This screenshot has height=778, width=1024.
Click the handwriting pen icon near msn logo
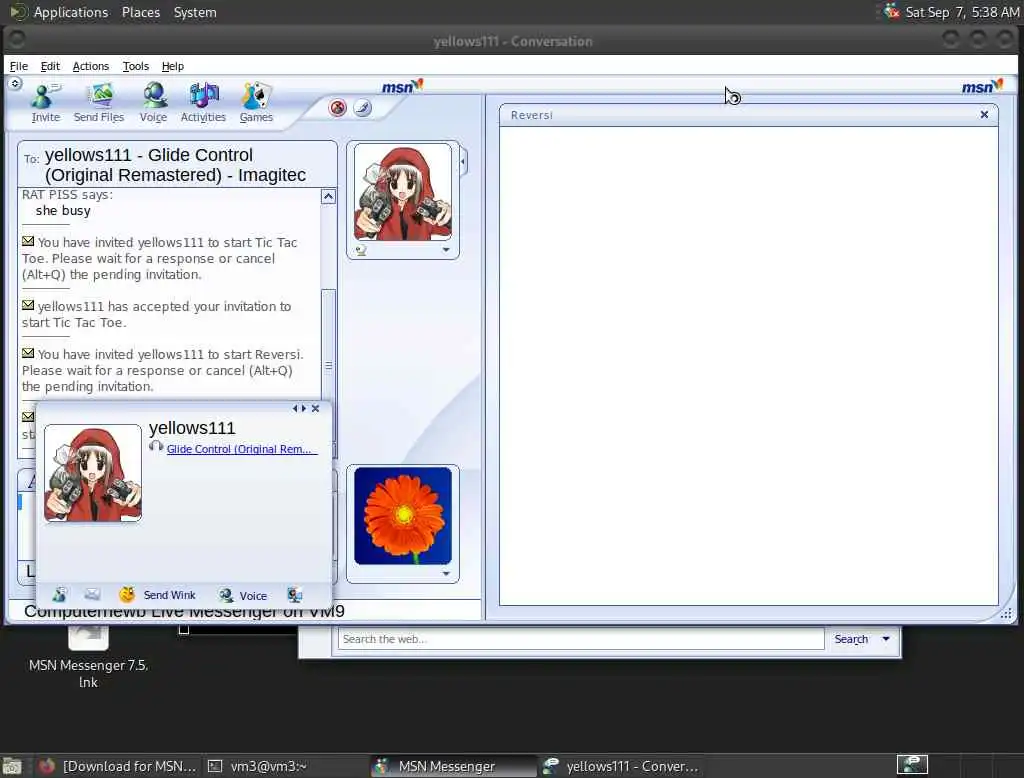tap(362, 108)
